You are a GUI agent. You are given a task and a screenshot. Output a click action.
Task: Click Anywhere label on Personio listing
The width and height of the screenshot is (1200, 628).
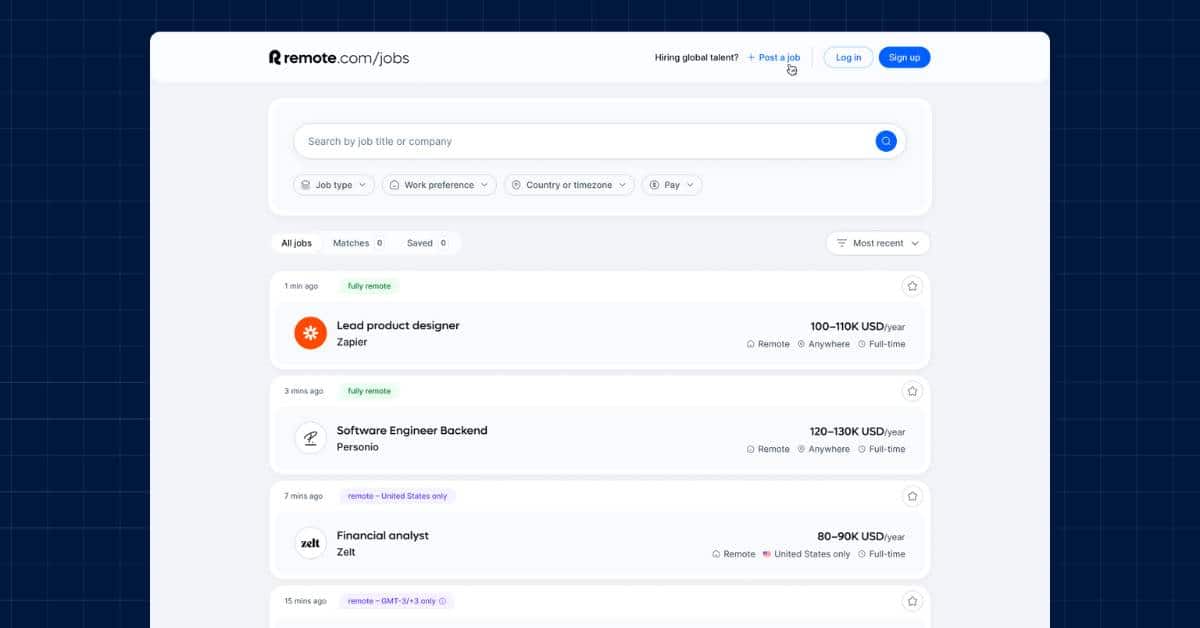click(823, 449)
